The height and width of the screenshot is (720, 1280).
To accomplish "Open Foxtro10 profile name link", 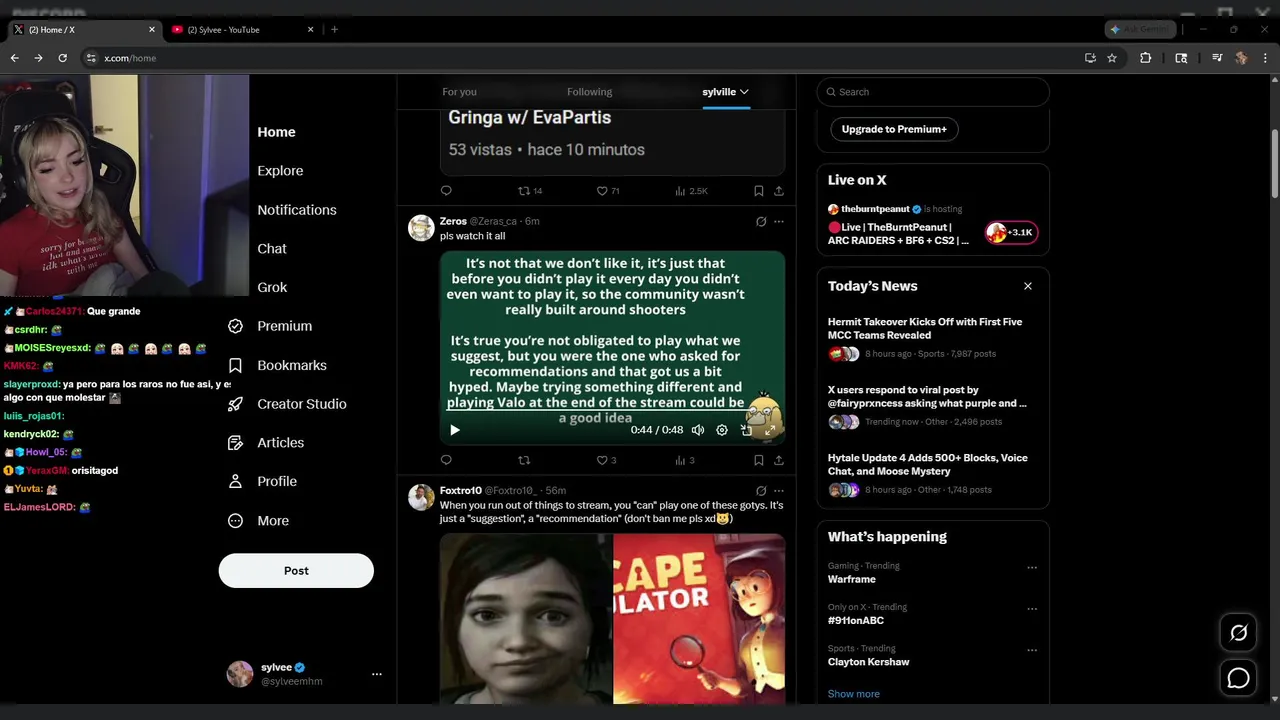I will point(460,491).
